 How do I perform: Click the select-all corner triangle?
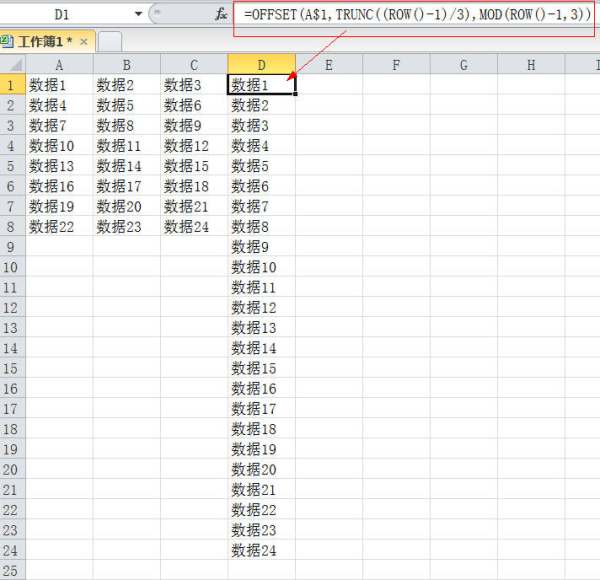click(12, 65)
